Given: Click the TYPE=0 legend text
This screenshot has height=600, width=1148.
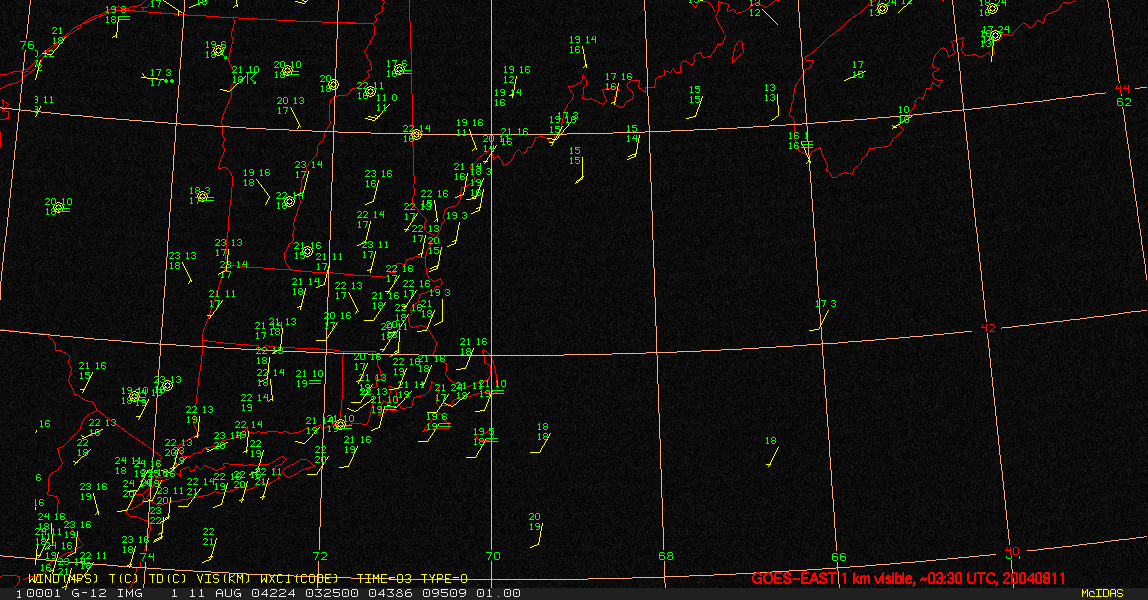Looking at the screenshot, I should (442, 579).
